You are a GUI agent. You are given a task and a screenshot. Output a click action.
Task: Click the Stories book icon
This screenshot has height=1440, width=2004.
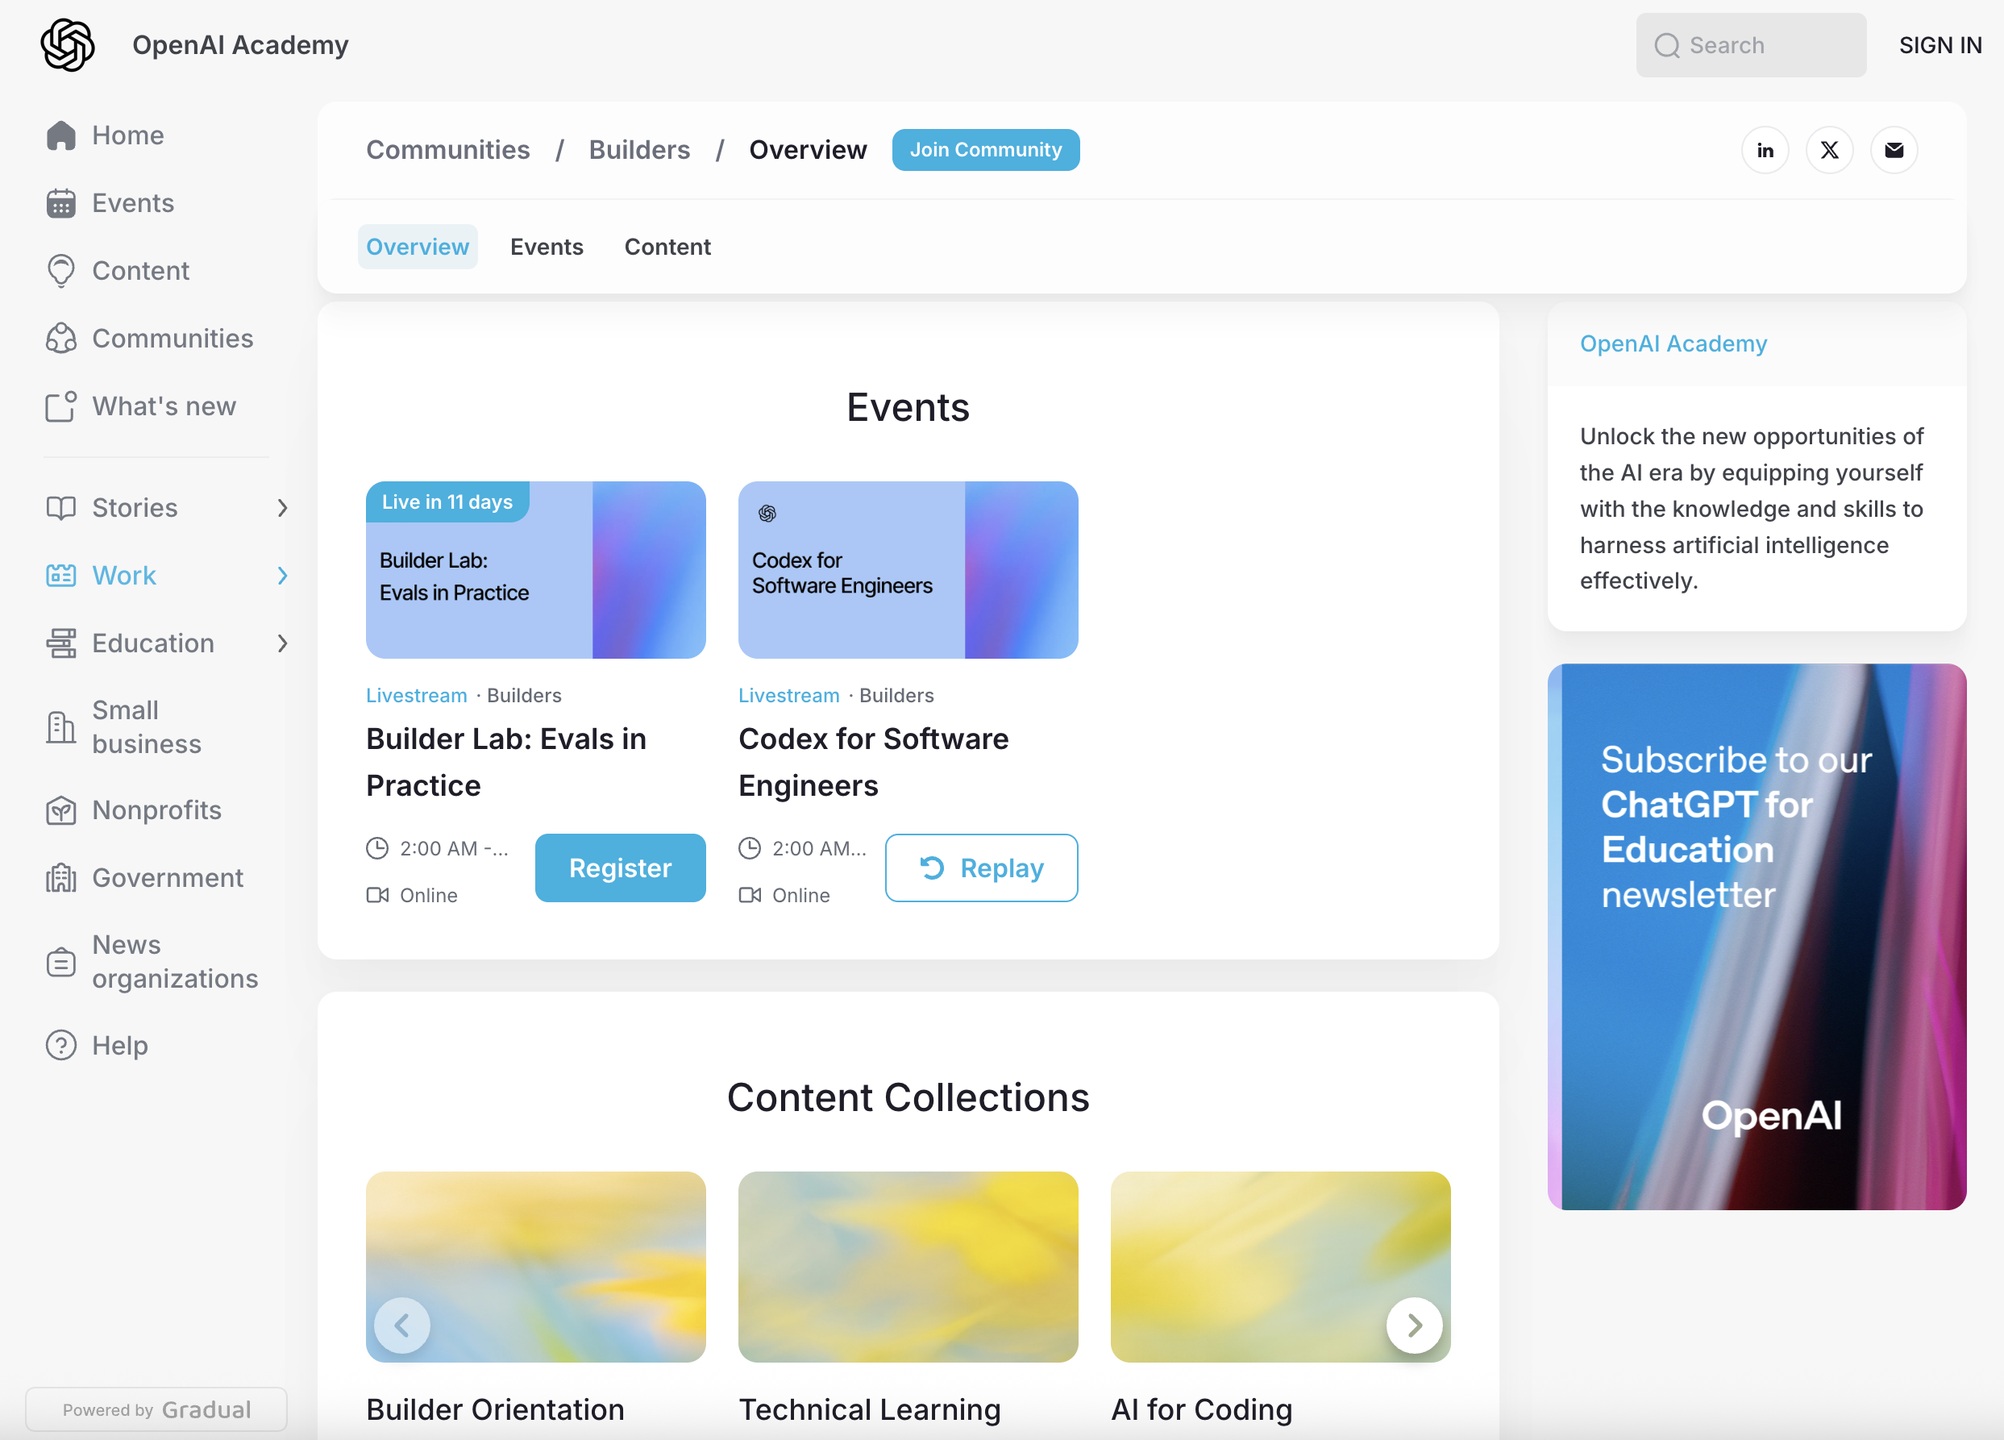click(61, 508)
